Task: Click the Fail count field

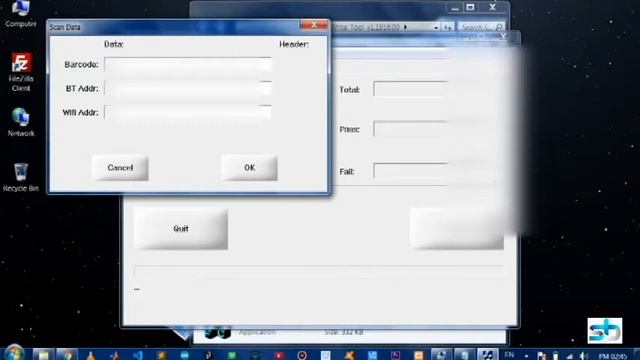Action: click(x=411, y=171)
